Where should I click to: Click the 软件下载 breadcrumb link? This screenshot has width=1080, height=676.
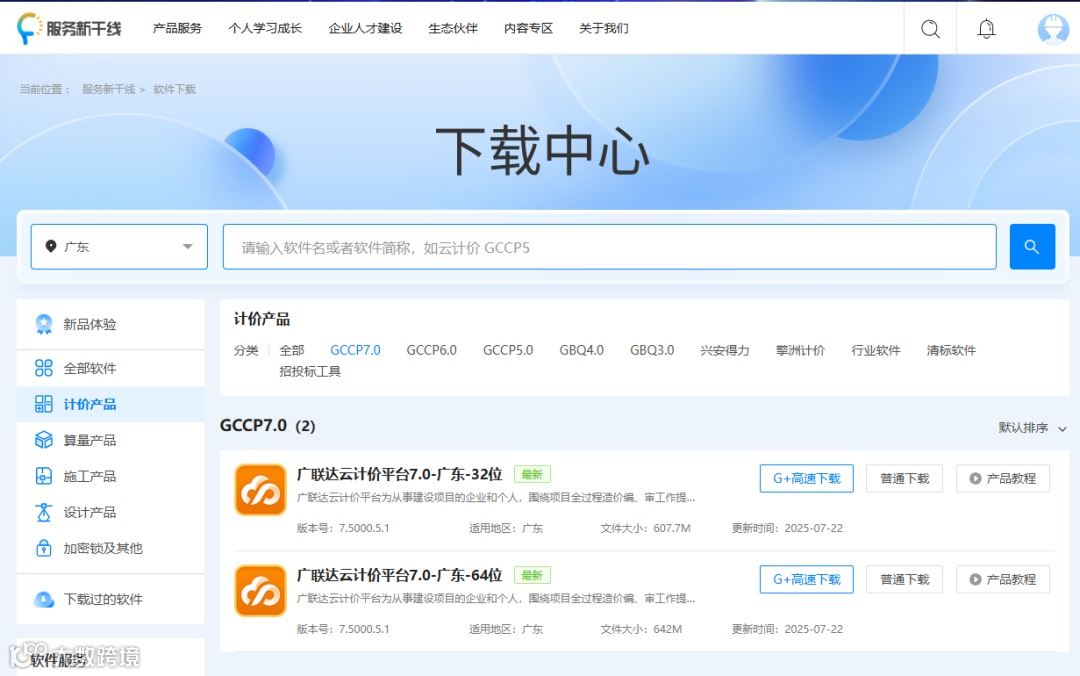(x=174, y=90)
